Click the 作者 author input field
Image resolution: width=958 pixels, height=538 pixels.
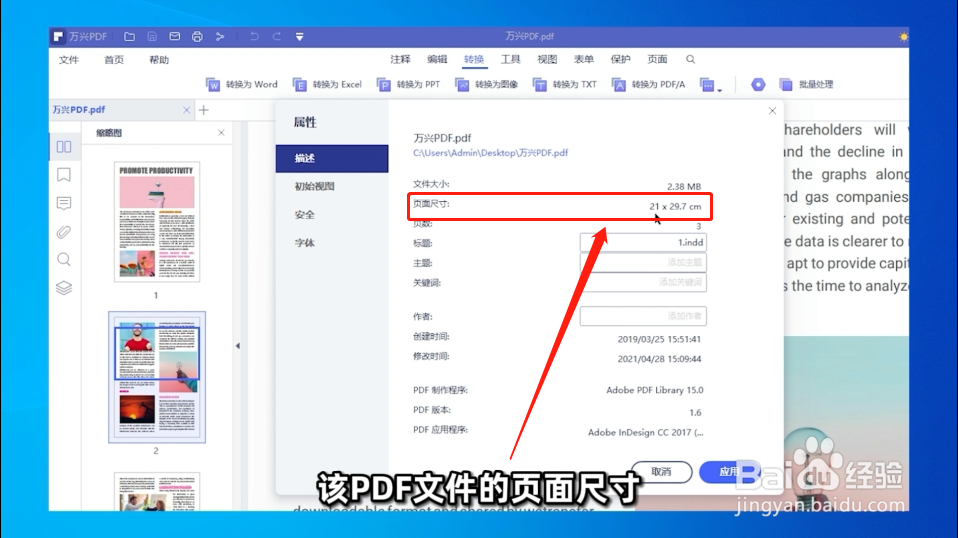tap(643, 316)
